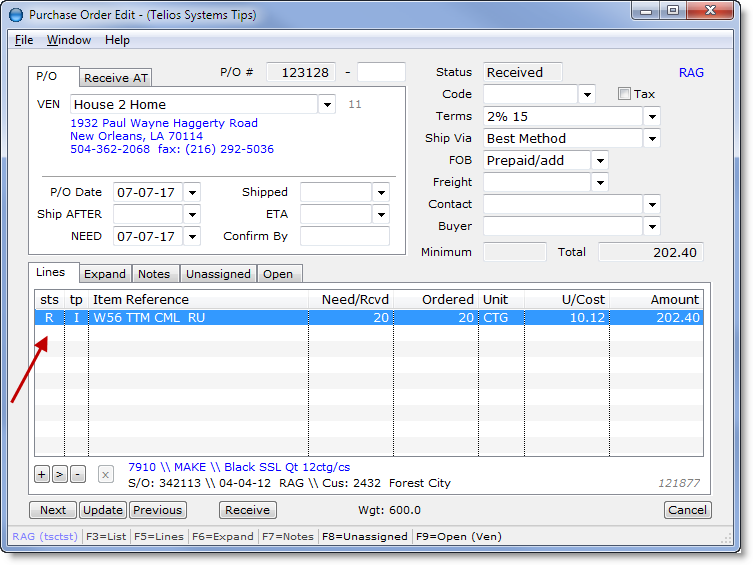
Task: Open the File menu
Action: click(24, 40)
